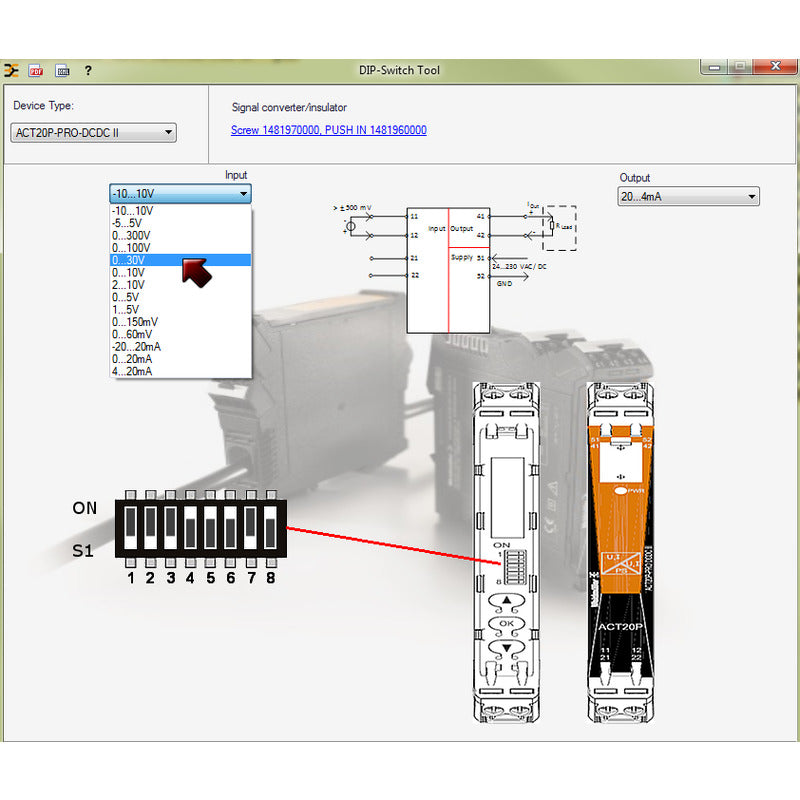Viewport: 800px width, 800px height.
Task: Click the wiring diagram with Input/Output block
Action: click(456, 269)
